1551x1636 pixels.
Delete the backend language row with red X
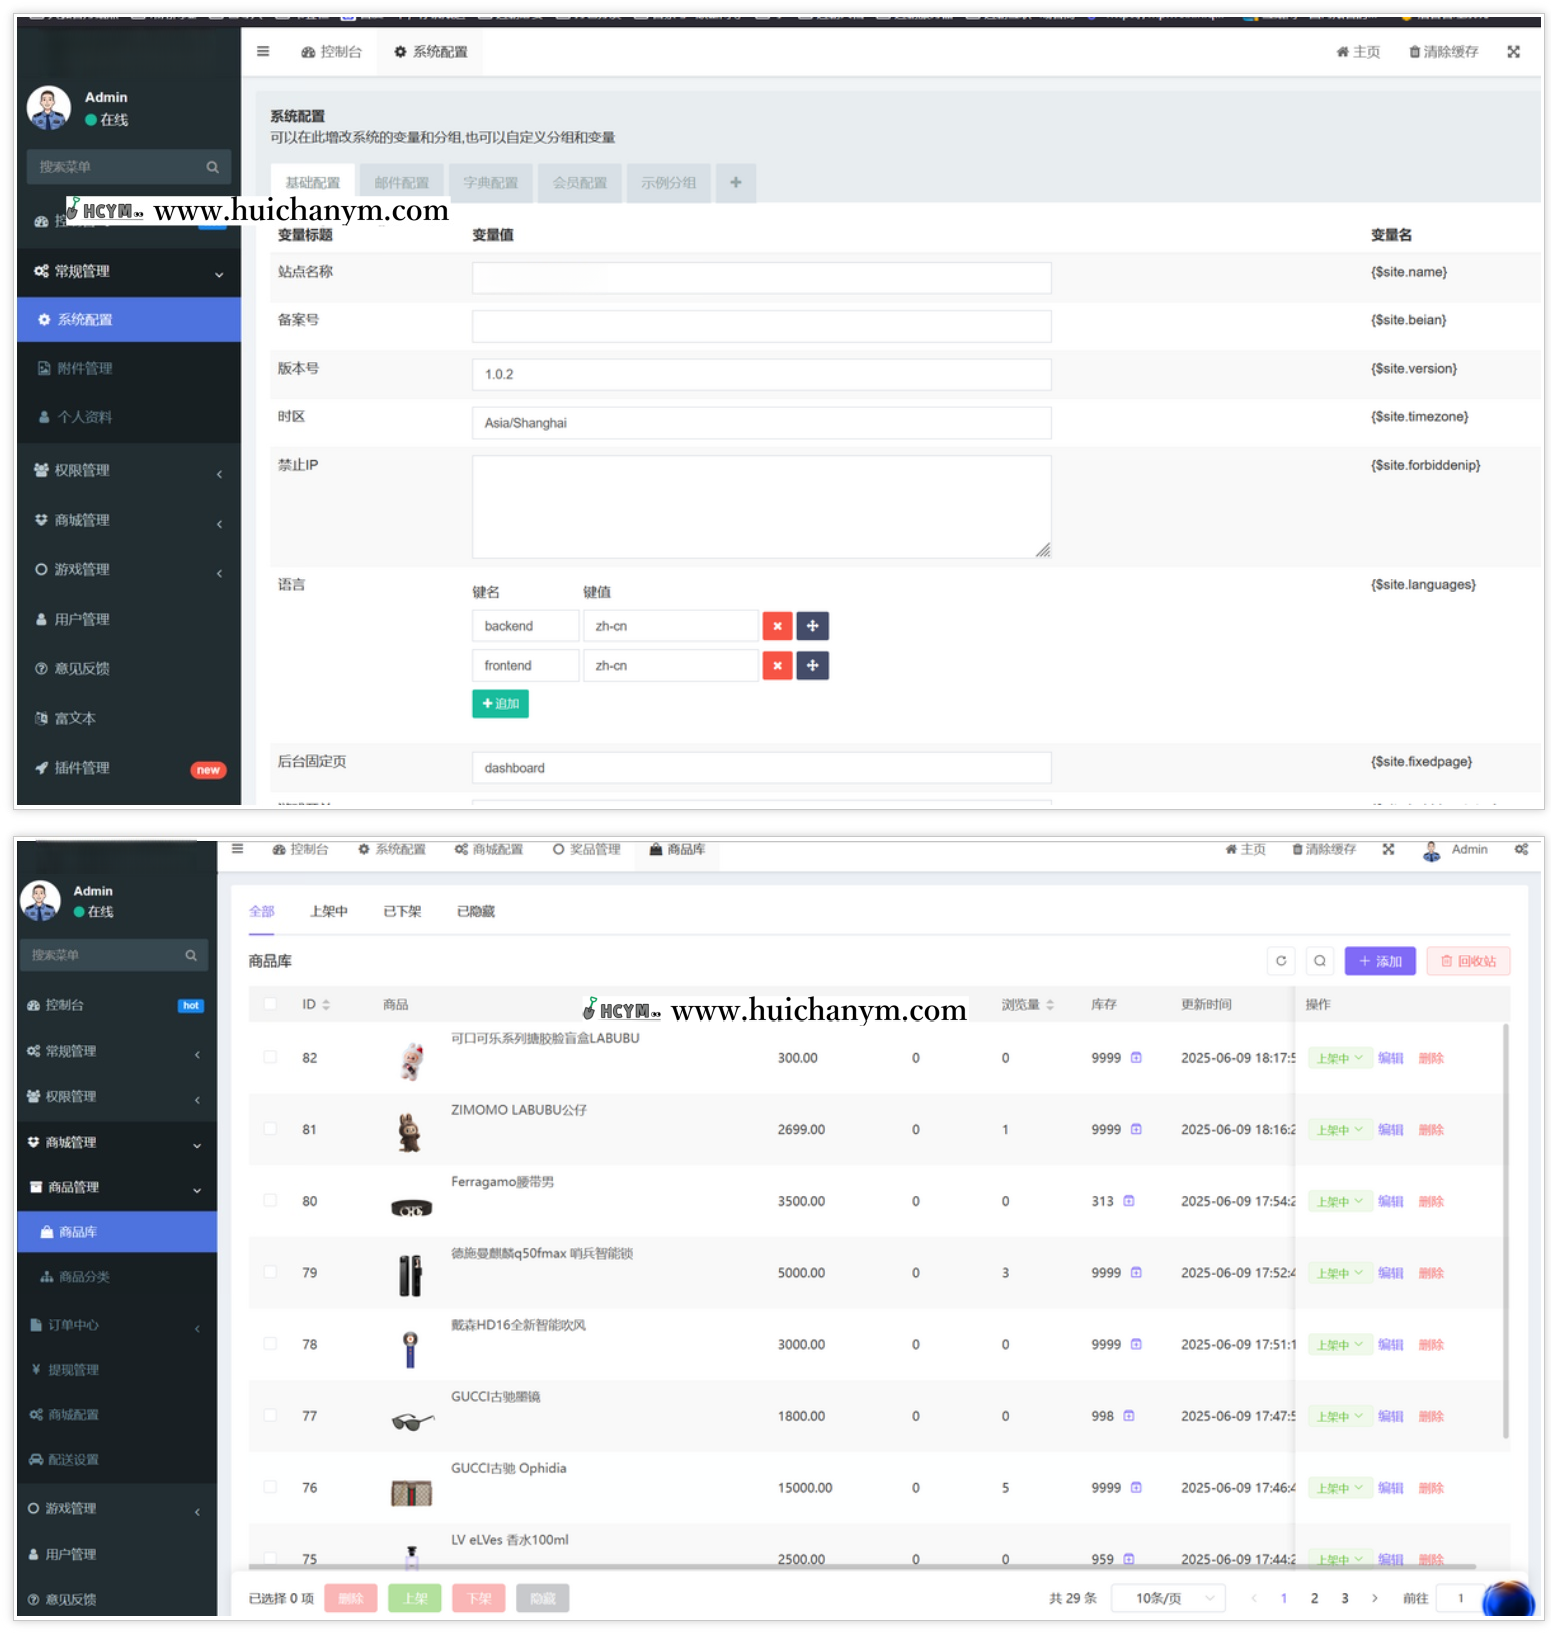pyautogui.click(x=777, y=626)
